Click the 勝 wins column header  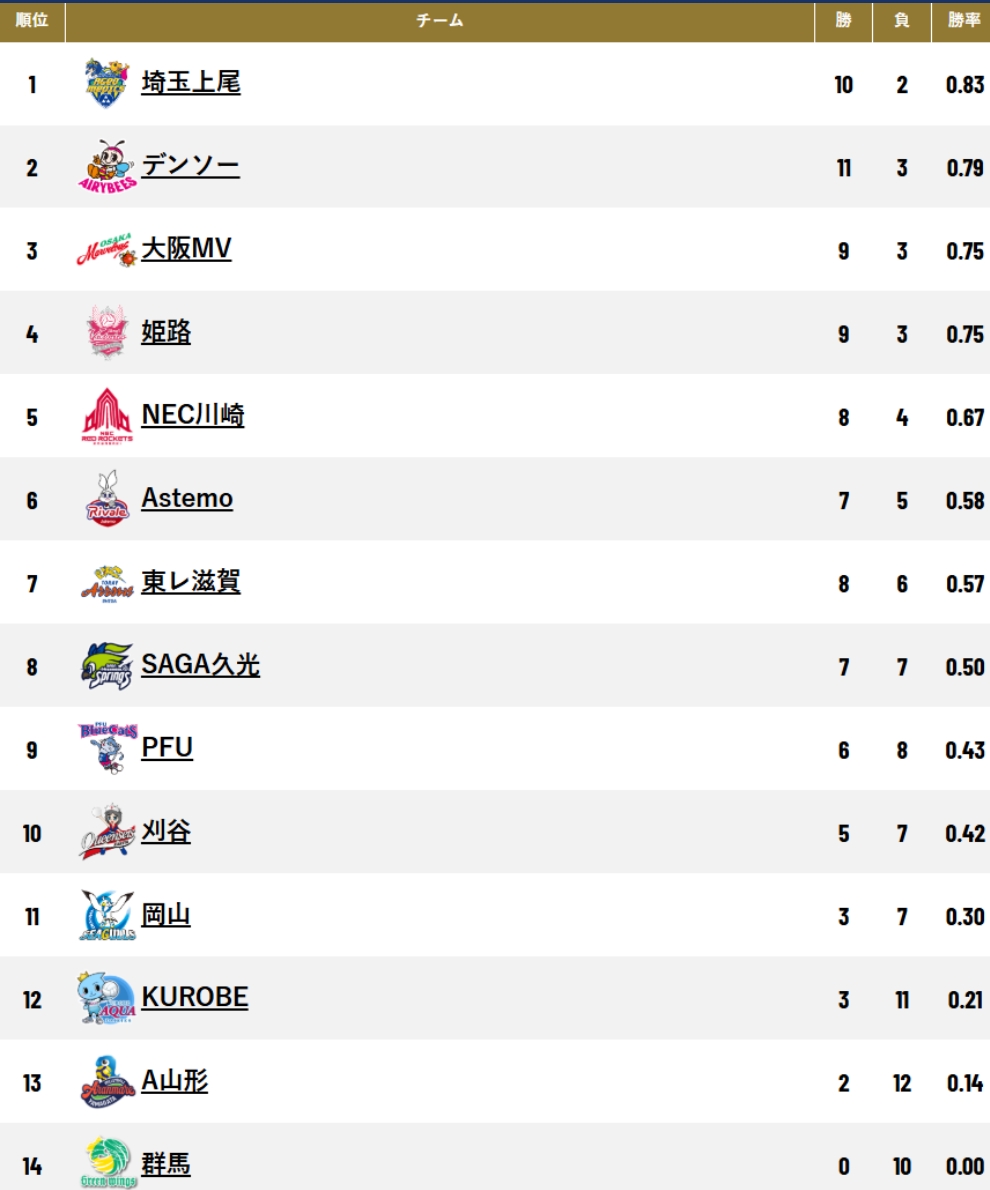pyautogui.click(x=843, y=20)
